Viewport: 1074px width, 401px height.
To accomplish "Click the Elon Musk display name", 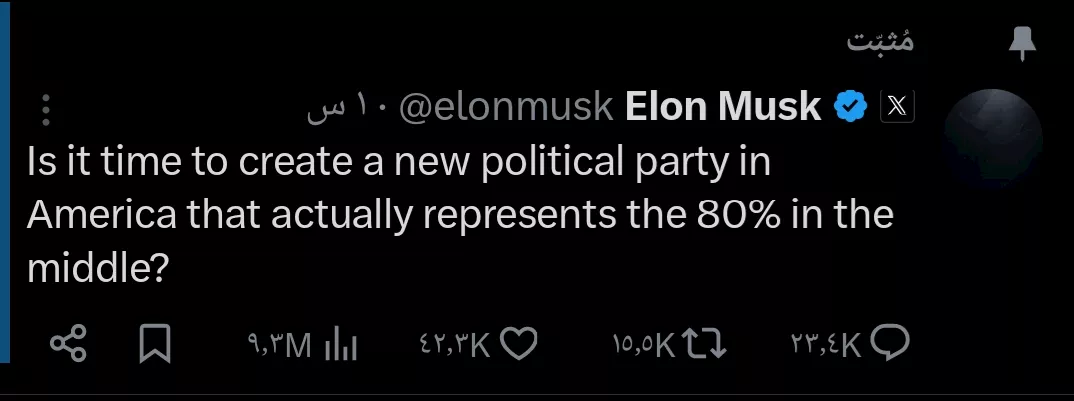I will 722,106.
